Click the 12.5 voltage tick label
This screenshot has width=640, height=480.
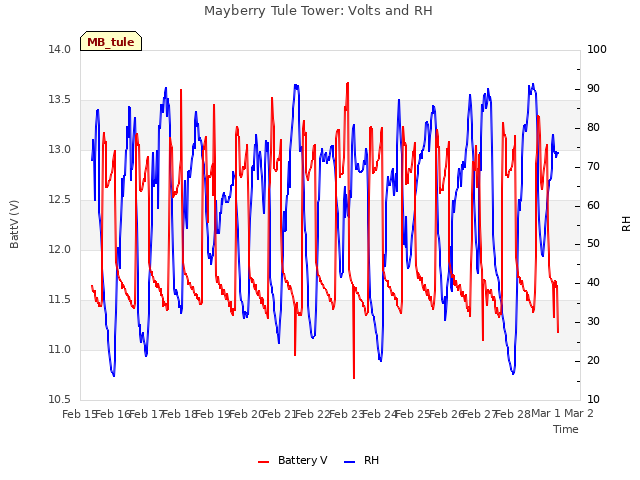coord(60,200)
